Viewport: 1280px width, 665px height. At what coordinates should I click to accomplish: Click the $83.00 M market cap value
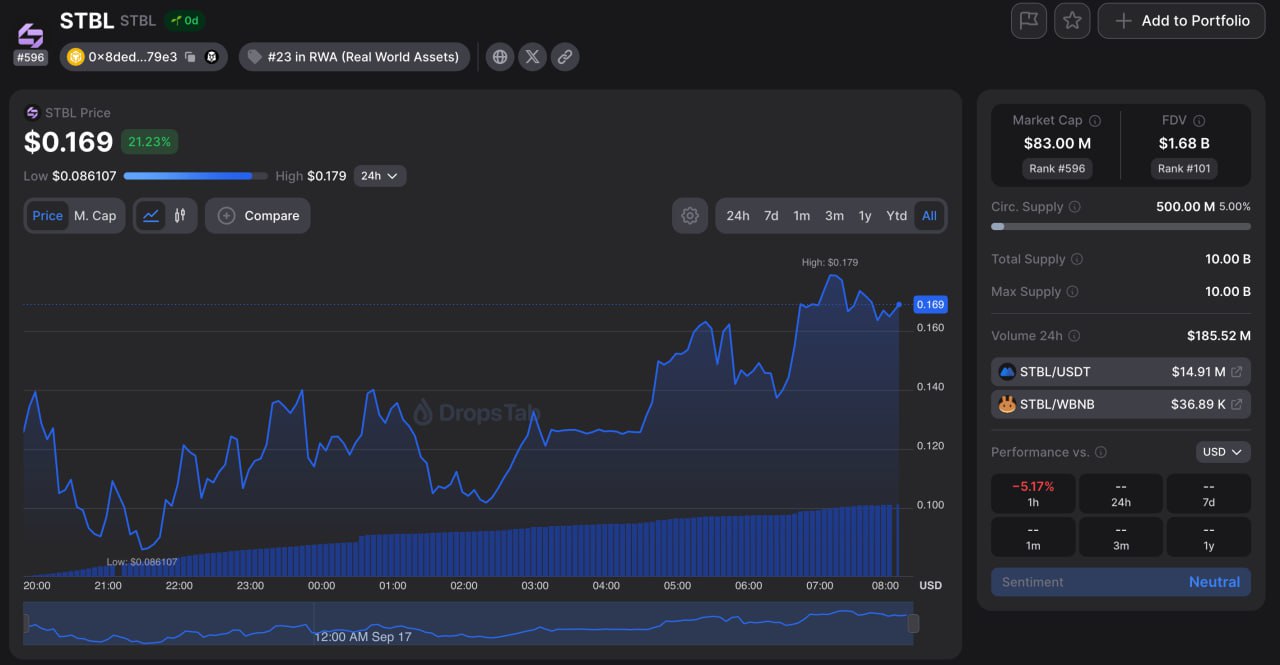1057,143
